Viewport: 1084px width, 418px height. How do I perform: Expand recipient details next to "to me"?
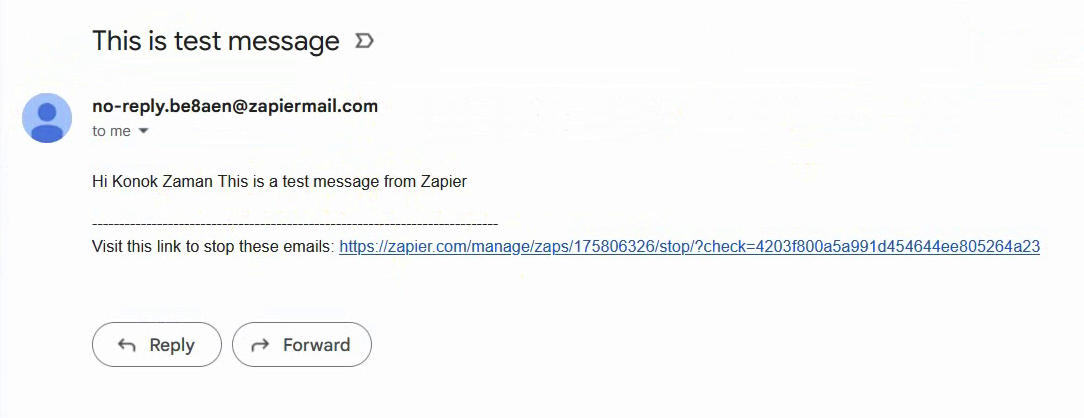143,131
